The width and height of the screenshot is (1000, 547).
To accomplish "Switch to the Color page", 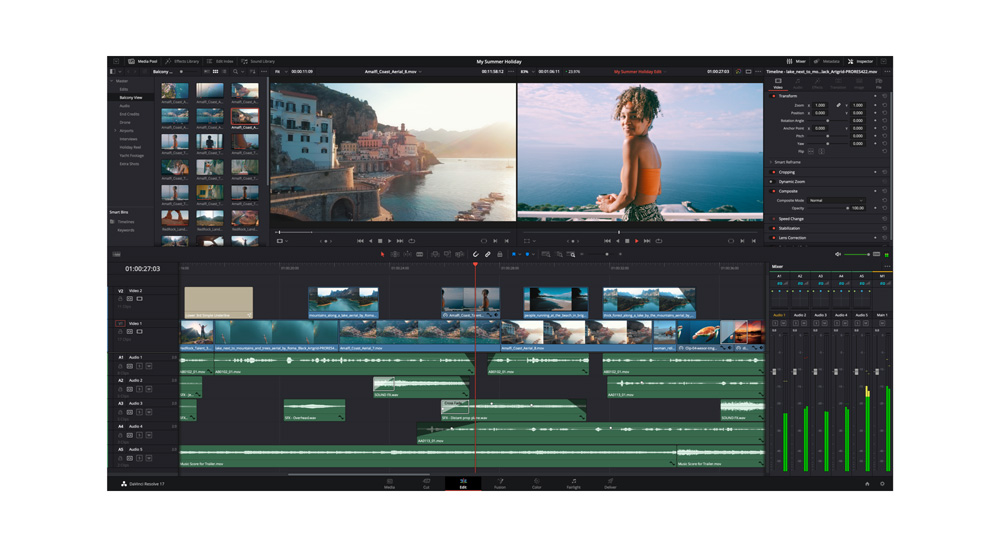I will [536, 483].
